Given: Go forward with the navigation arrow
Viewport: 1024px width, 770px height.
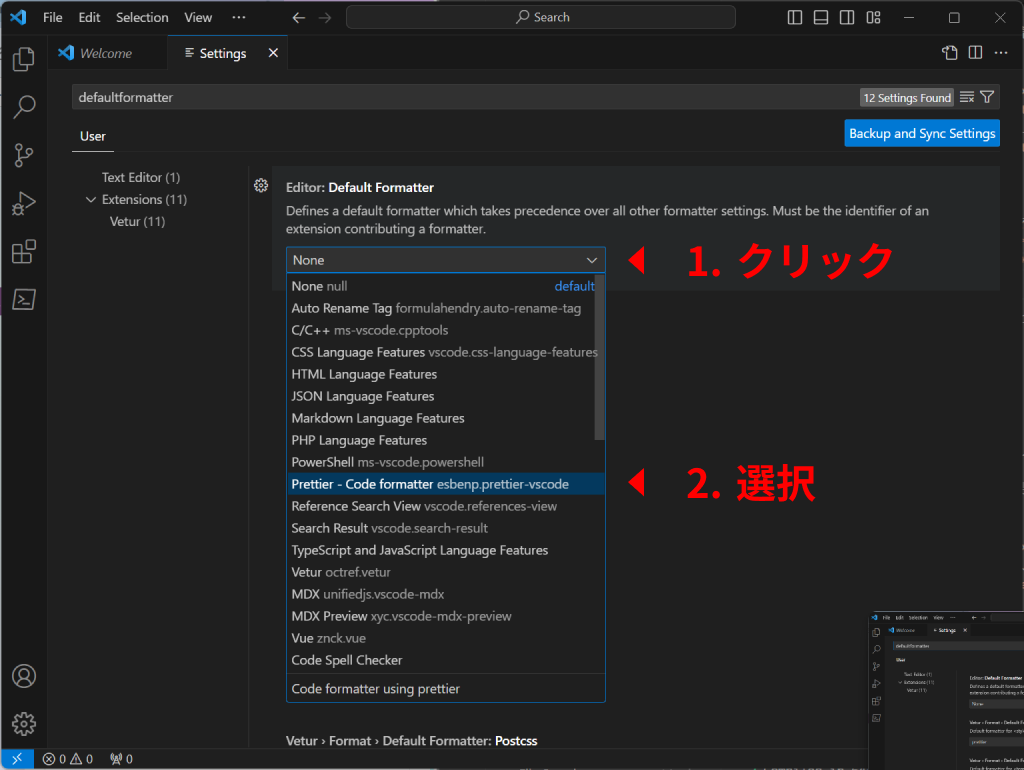Looking at the screenshot, I should point(325,18).
